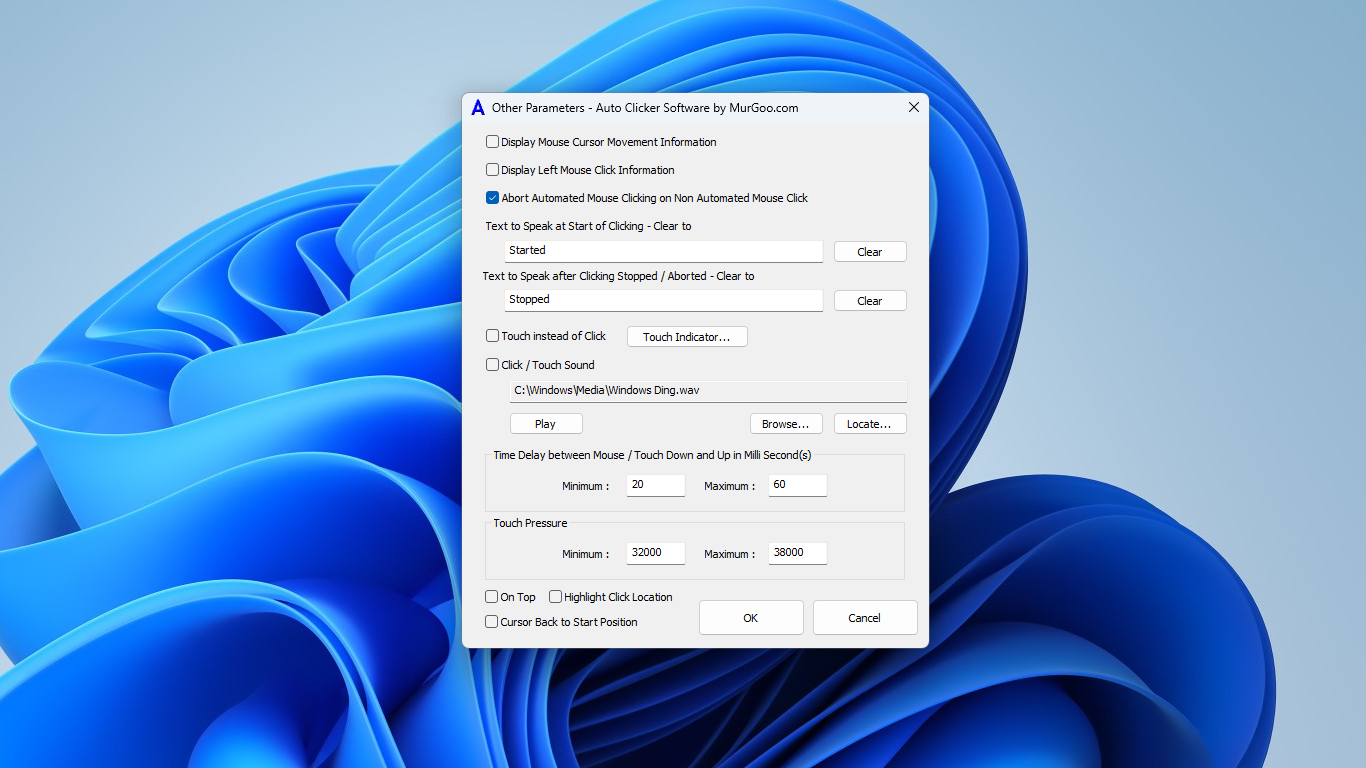
Task: Browse for a different sound file
Action: point(786,423)
